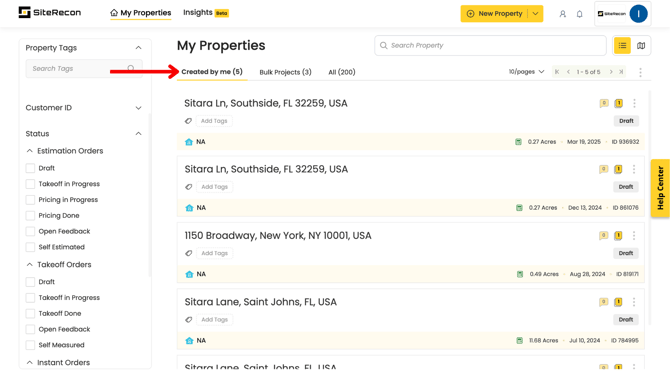
Task: Select the Created by me (5) tab
Action: (x=212, y=72)
